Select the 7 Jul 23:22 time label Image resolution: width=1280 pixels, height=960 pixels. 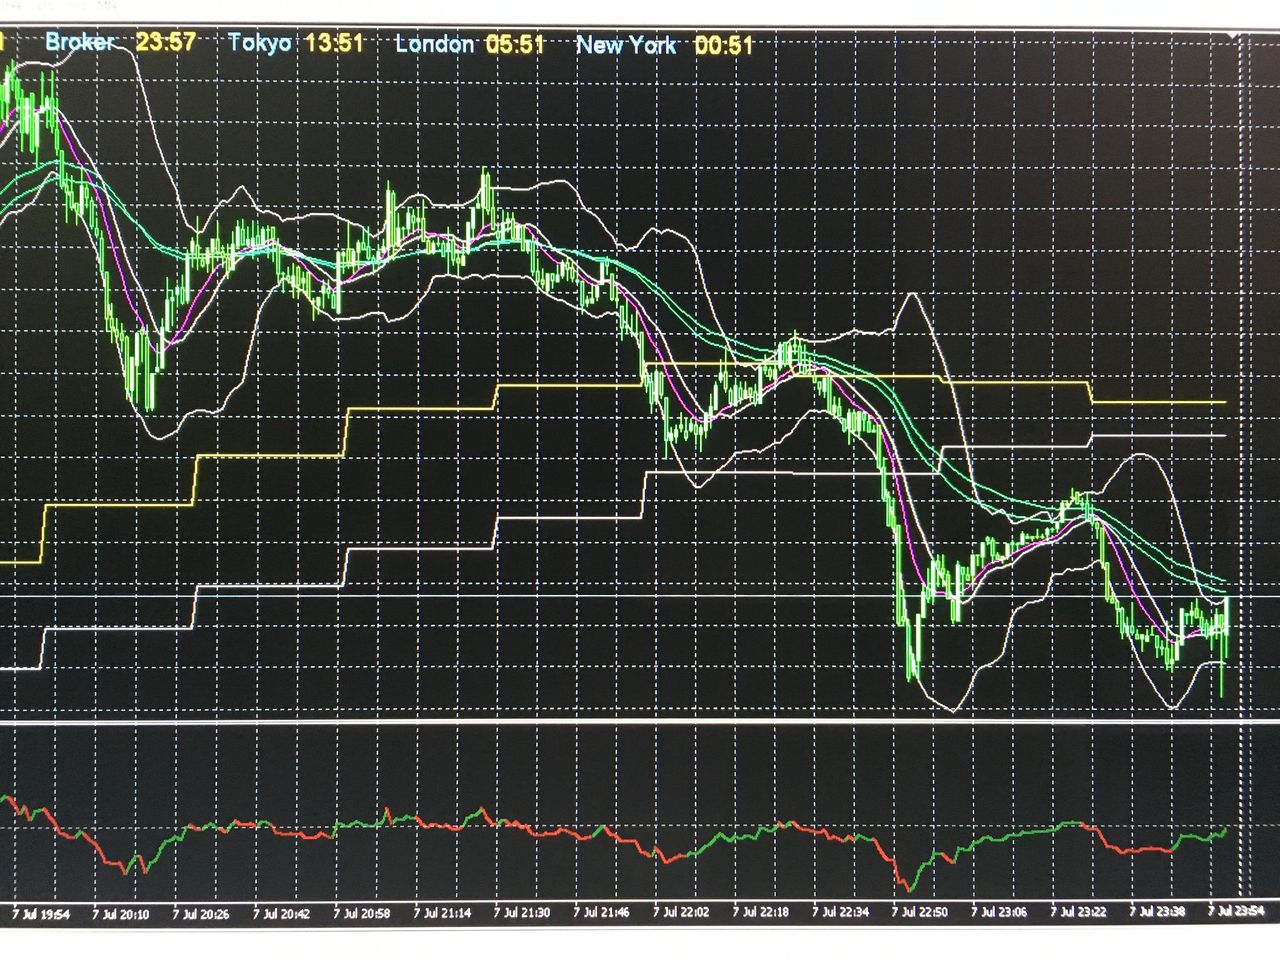point(1079,913)
